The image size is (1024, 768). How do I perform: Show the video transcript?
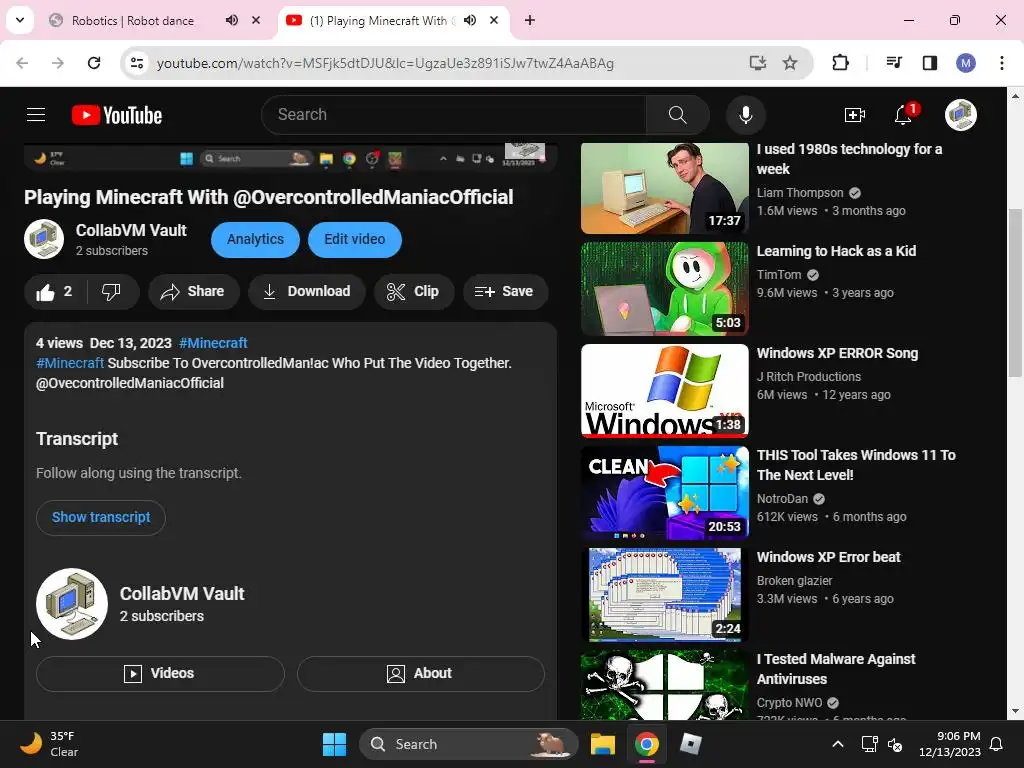pos(101,518)
